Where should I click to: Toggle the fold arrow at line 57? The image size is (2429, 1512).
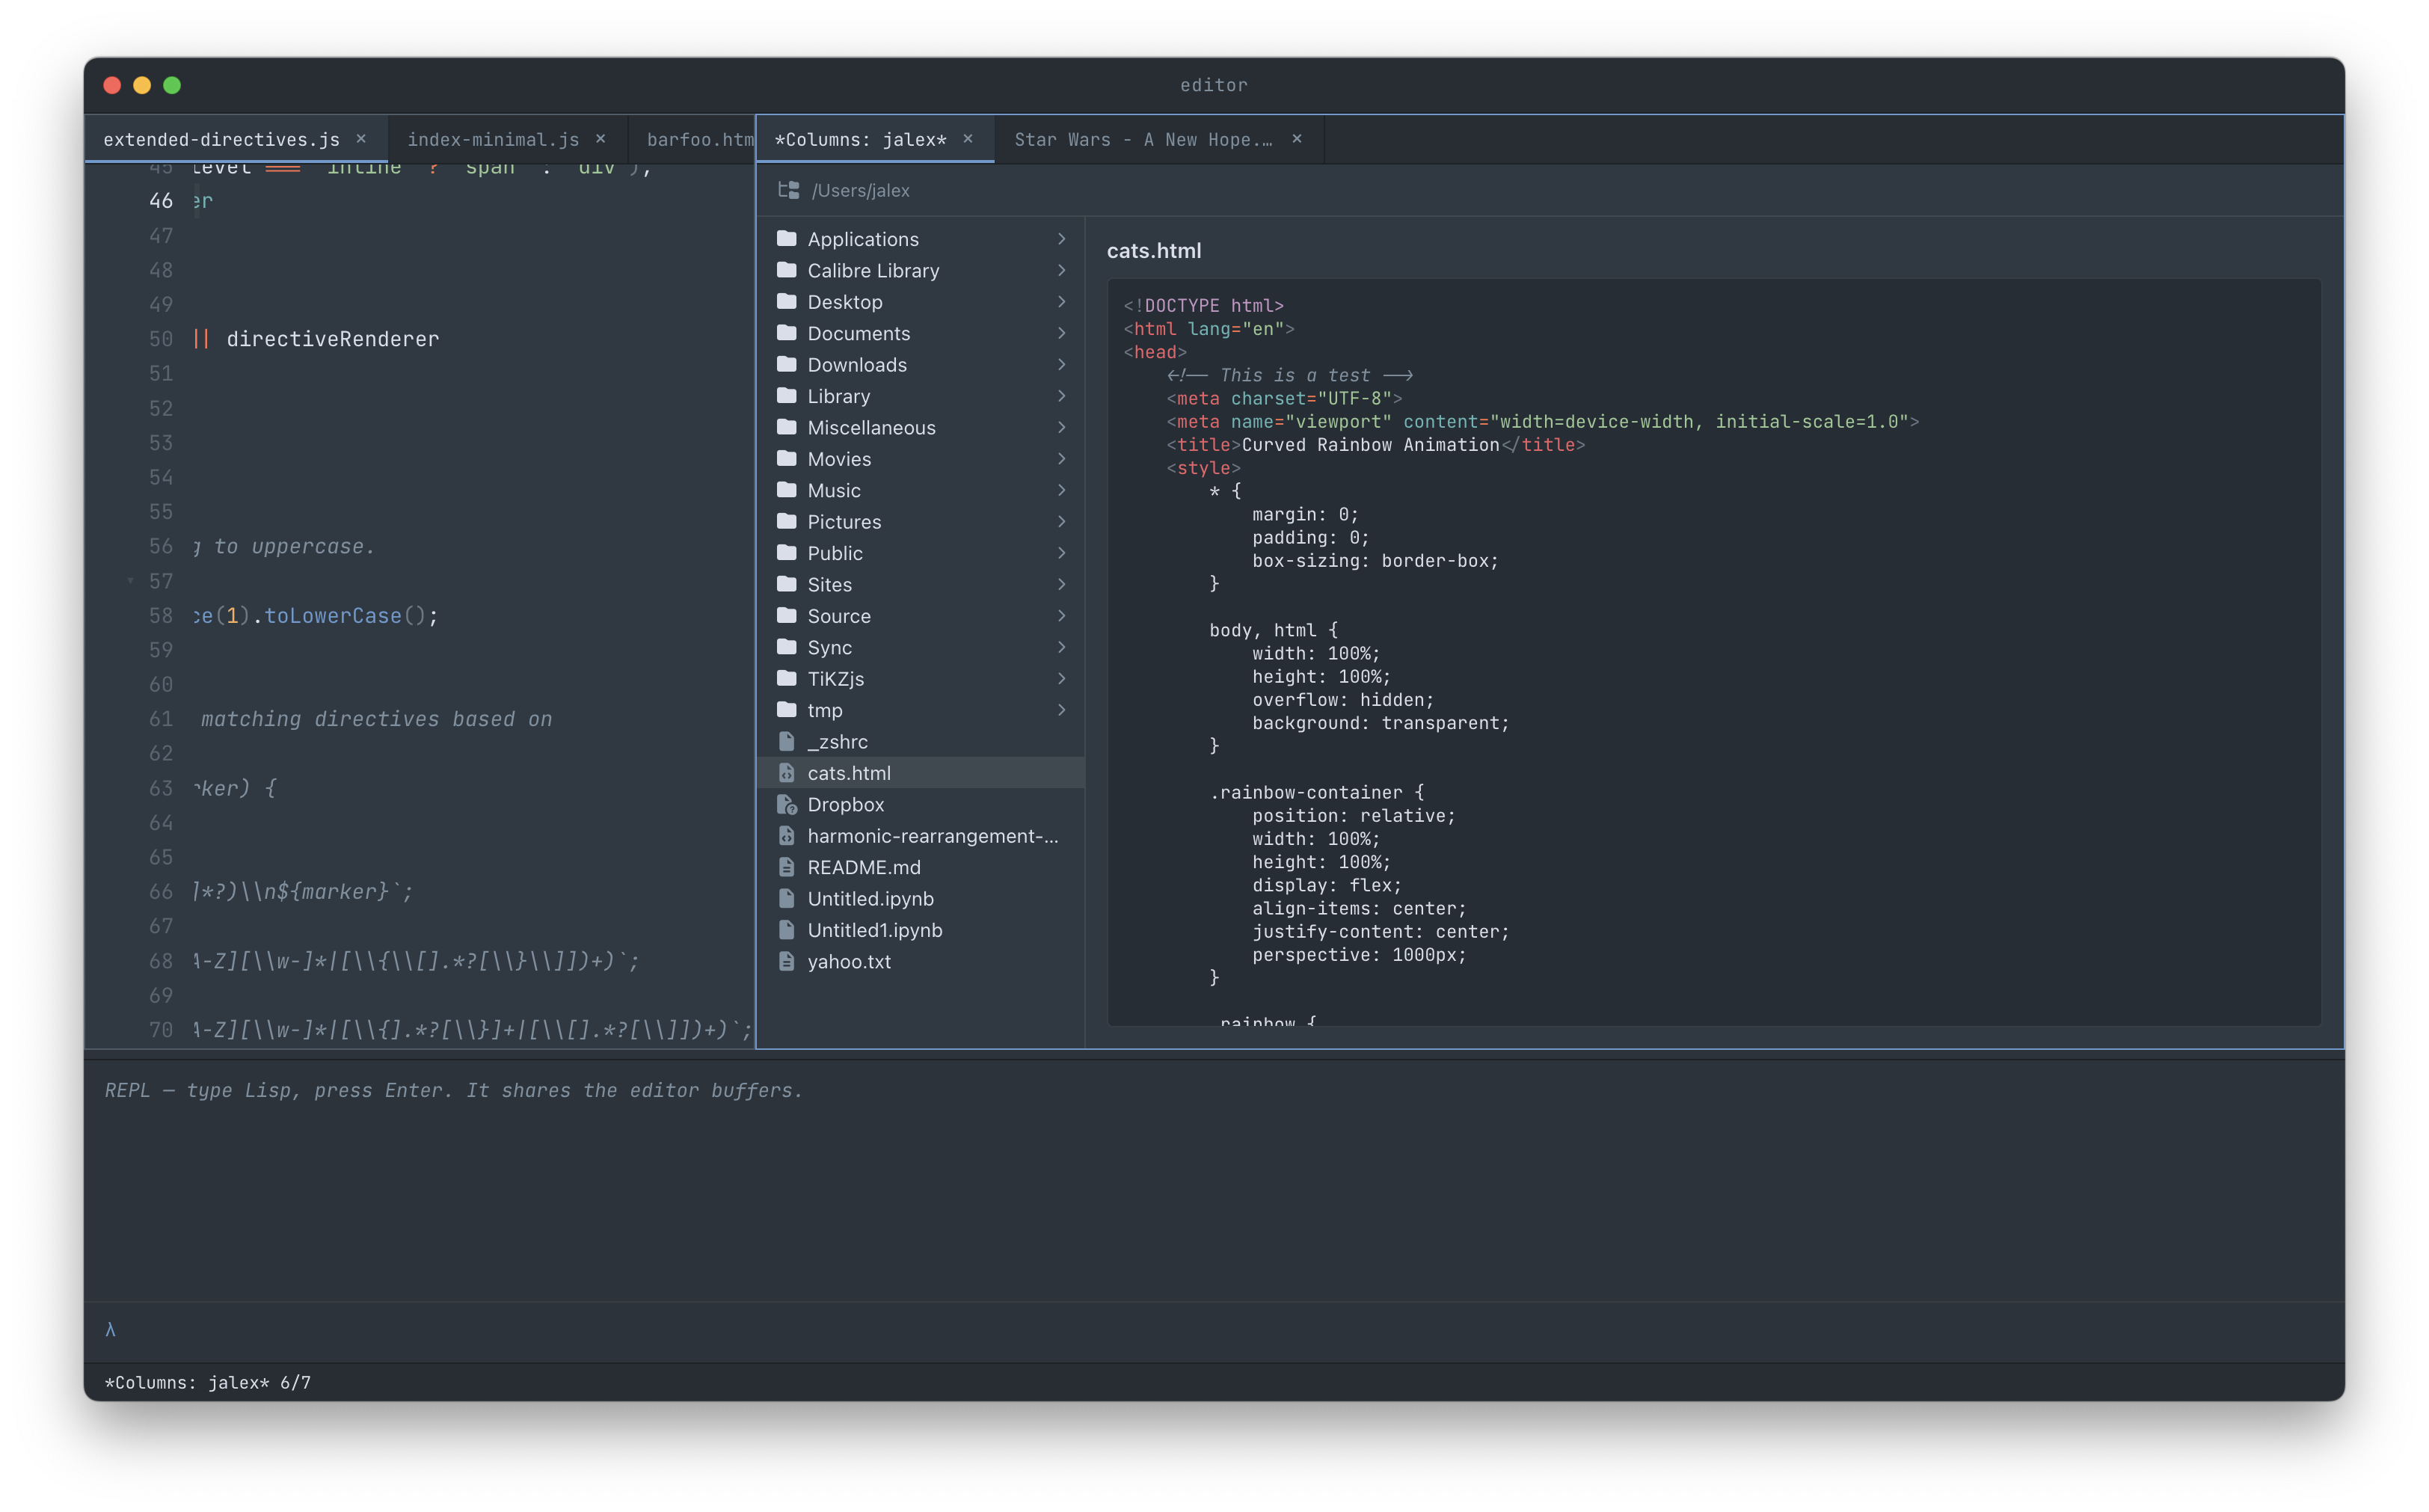[x=130, y=581]
